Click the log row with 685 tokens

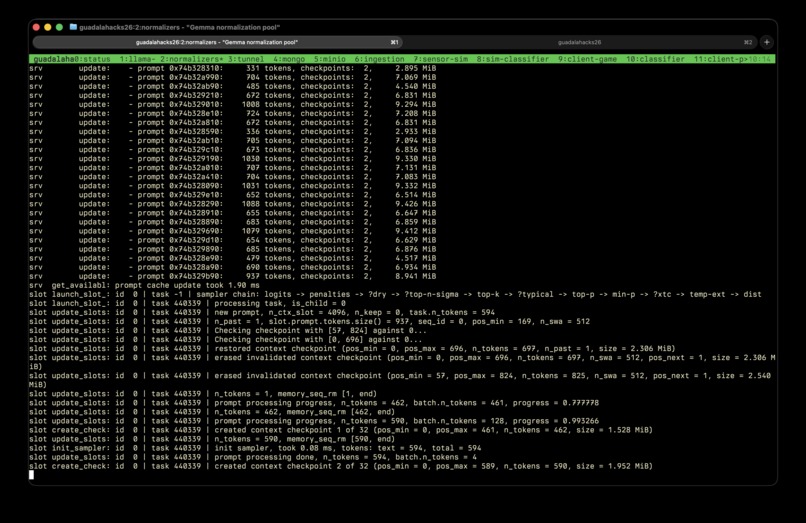click(x=232, y=249)
